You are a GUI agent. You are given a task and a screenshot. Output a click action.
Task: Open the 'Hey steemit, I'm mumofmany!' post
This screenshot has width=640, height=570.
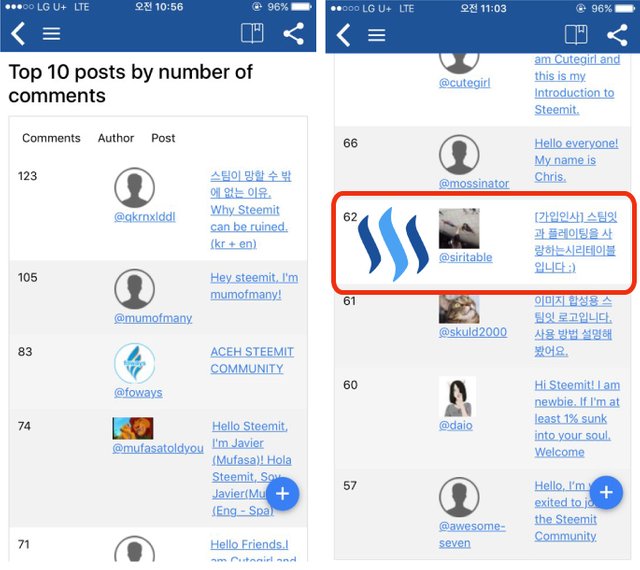(254, 286)
